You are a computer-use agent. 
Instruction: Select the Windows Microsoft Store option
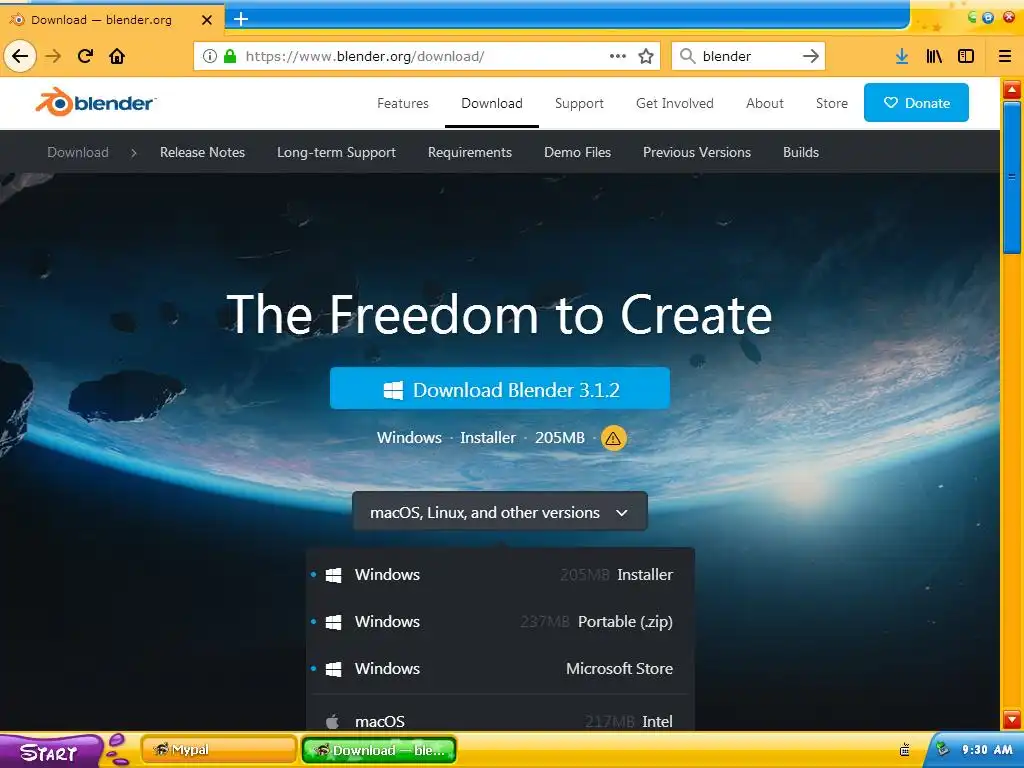[x=500, y=669]
